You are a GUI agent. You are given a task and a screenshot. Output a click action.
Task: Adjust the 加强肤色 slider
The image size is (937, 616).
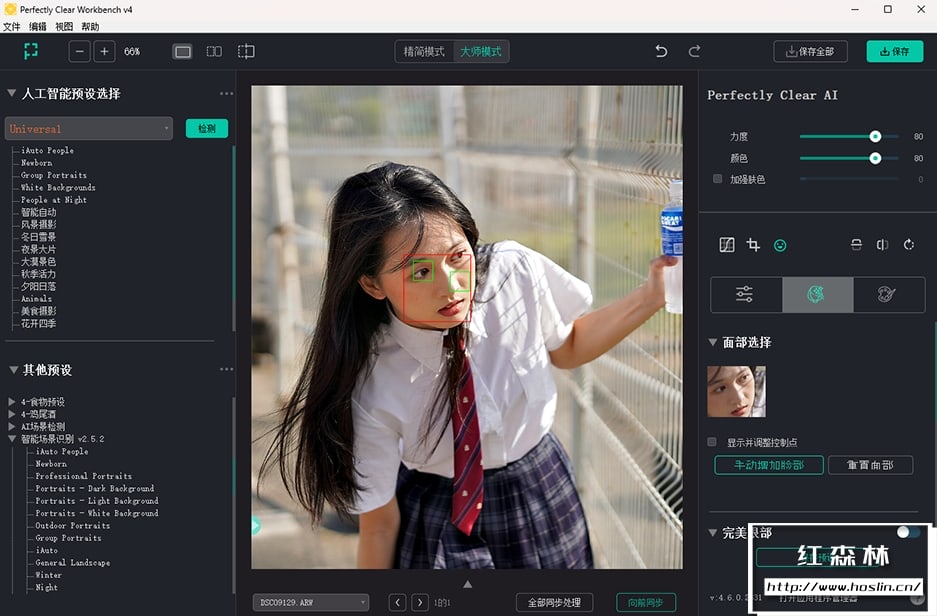849,179
